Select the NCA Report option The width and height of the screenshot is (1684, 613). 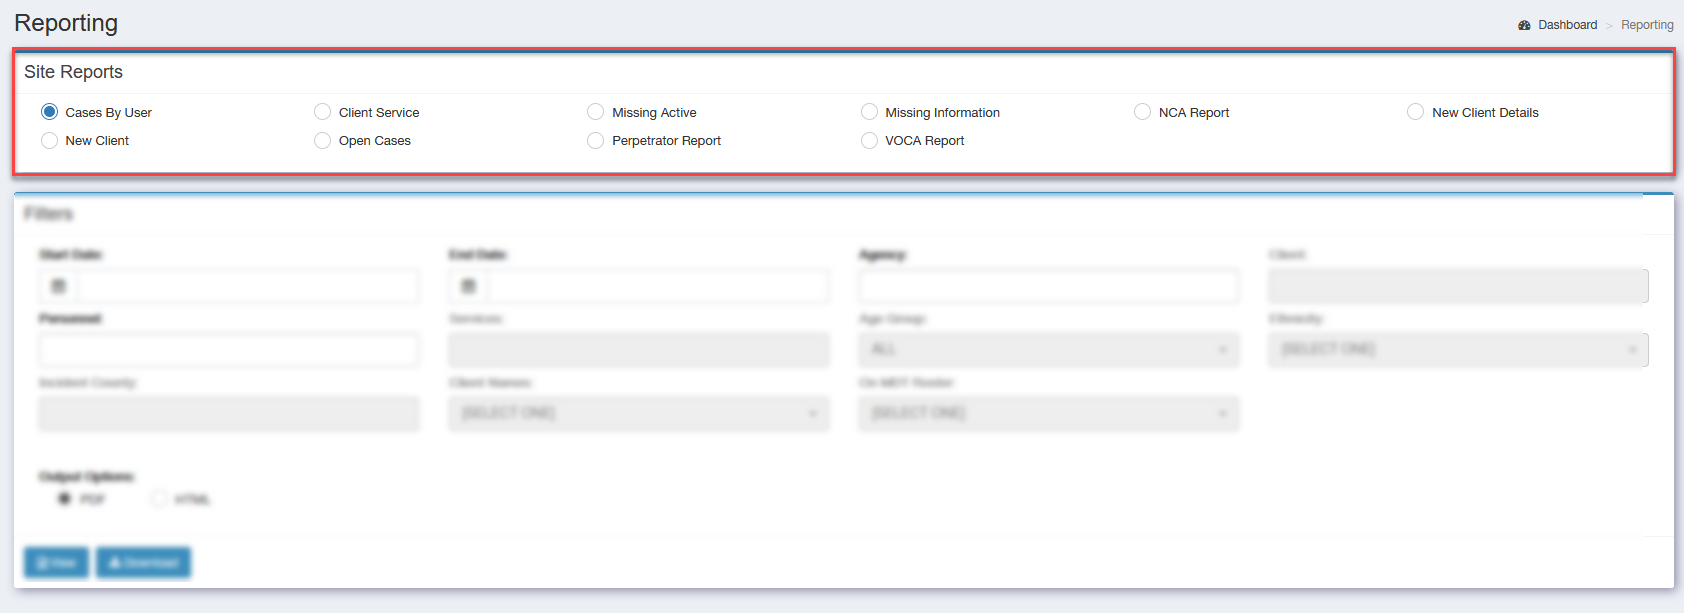[x=1142, y=112]
